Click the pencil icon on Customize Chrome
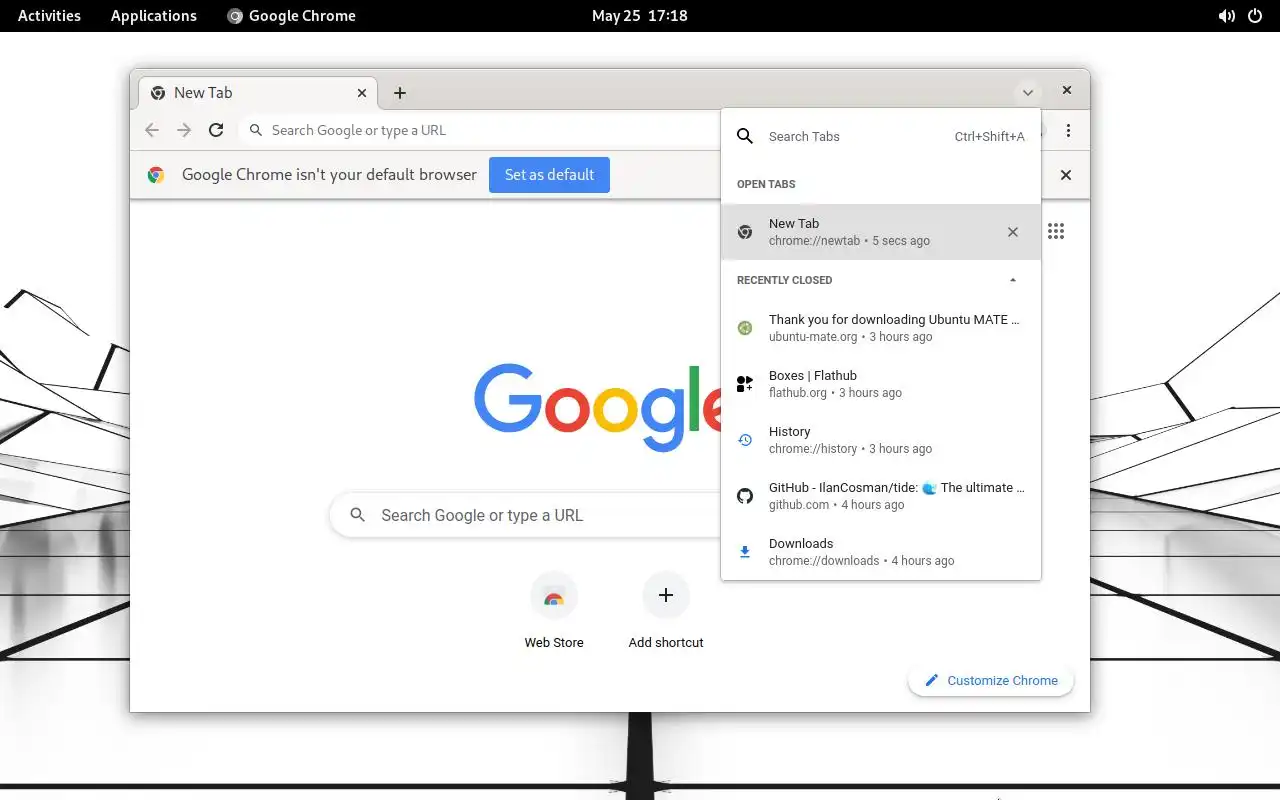Image resolution: width=1280 pixels, height=800 pixels. (x=932, y=680)
